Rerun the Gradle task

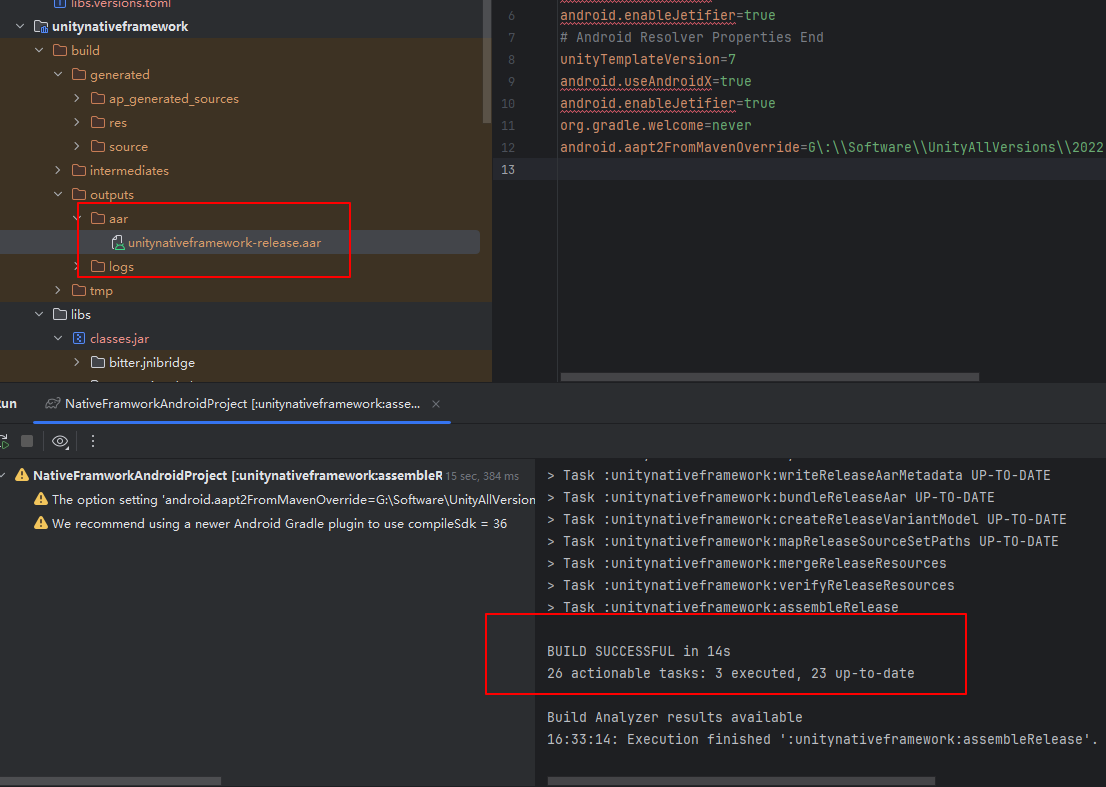[4, 441]
